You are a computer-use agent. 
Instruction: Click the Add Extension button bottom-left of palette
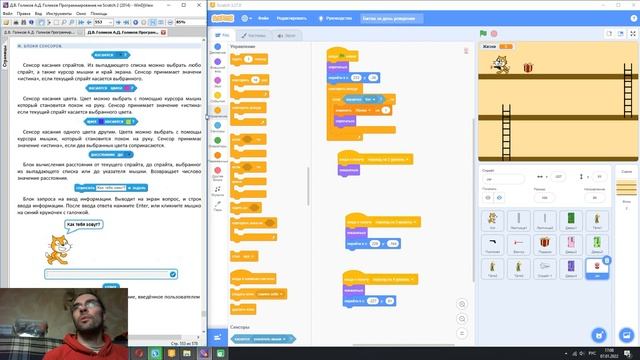(x=218, y=337)
